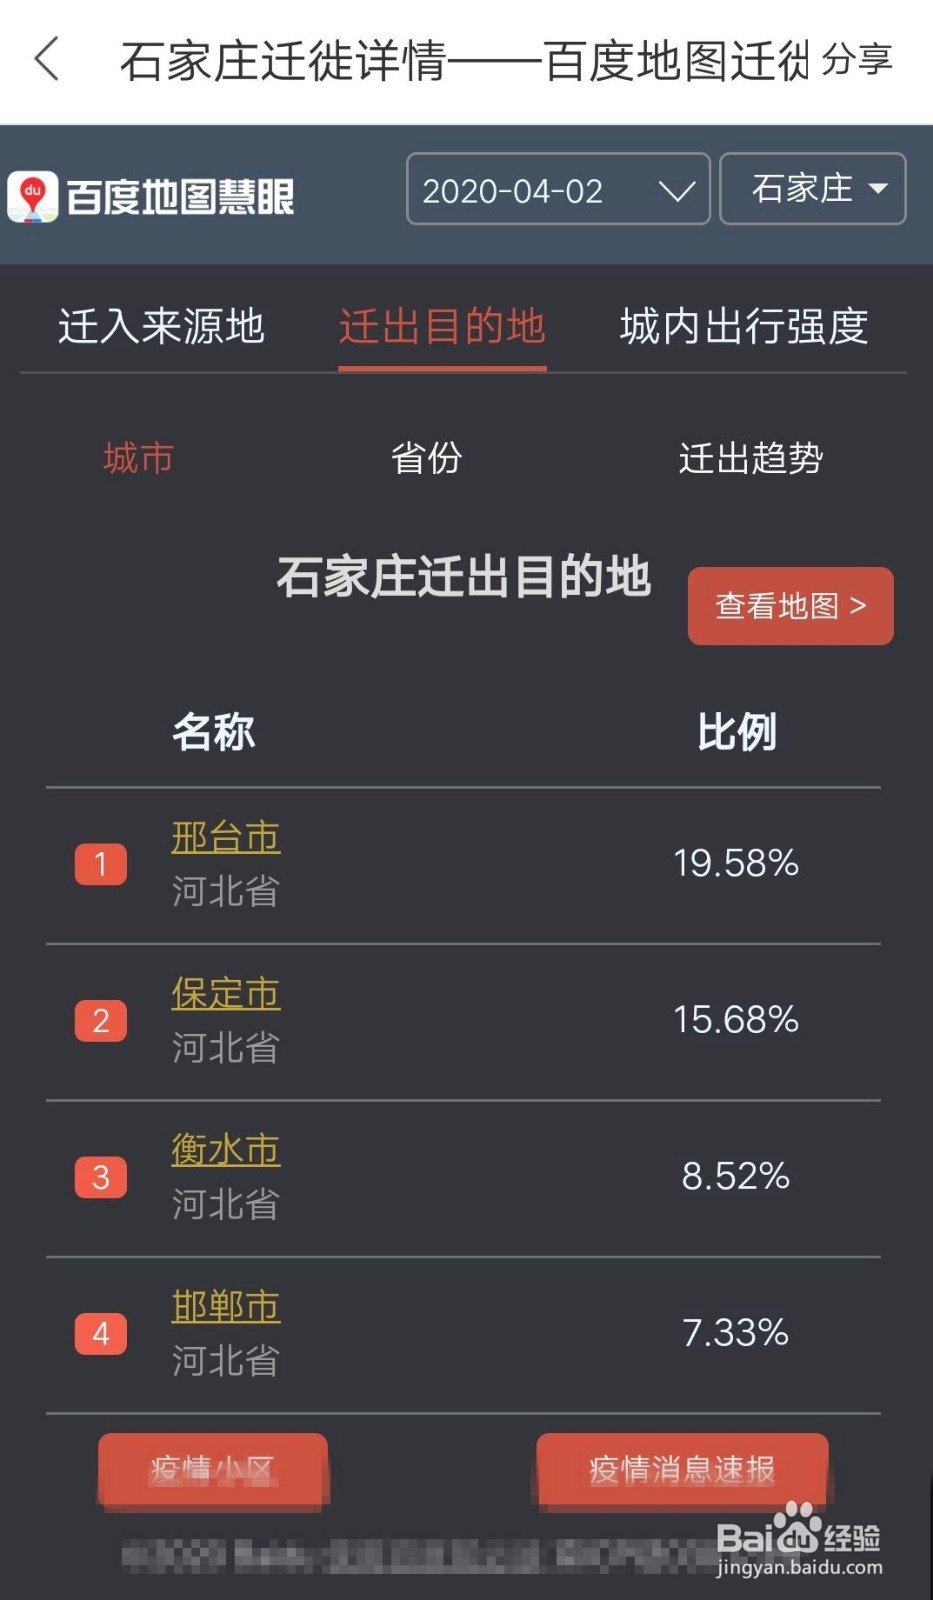View the 迁出趋势 sub-tab
The width and height of the screenshot is (933, 1600).
pyautogui.click(x=751, y=458)
